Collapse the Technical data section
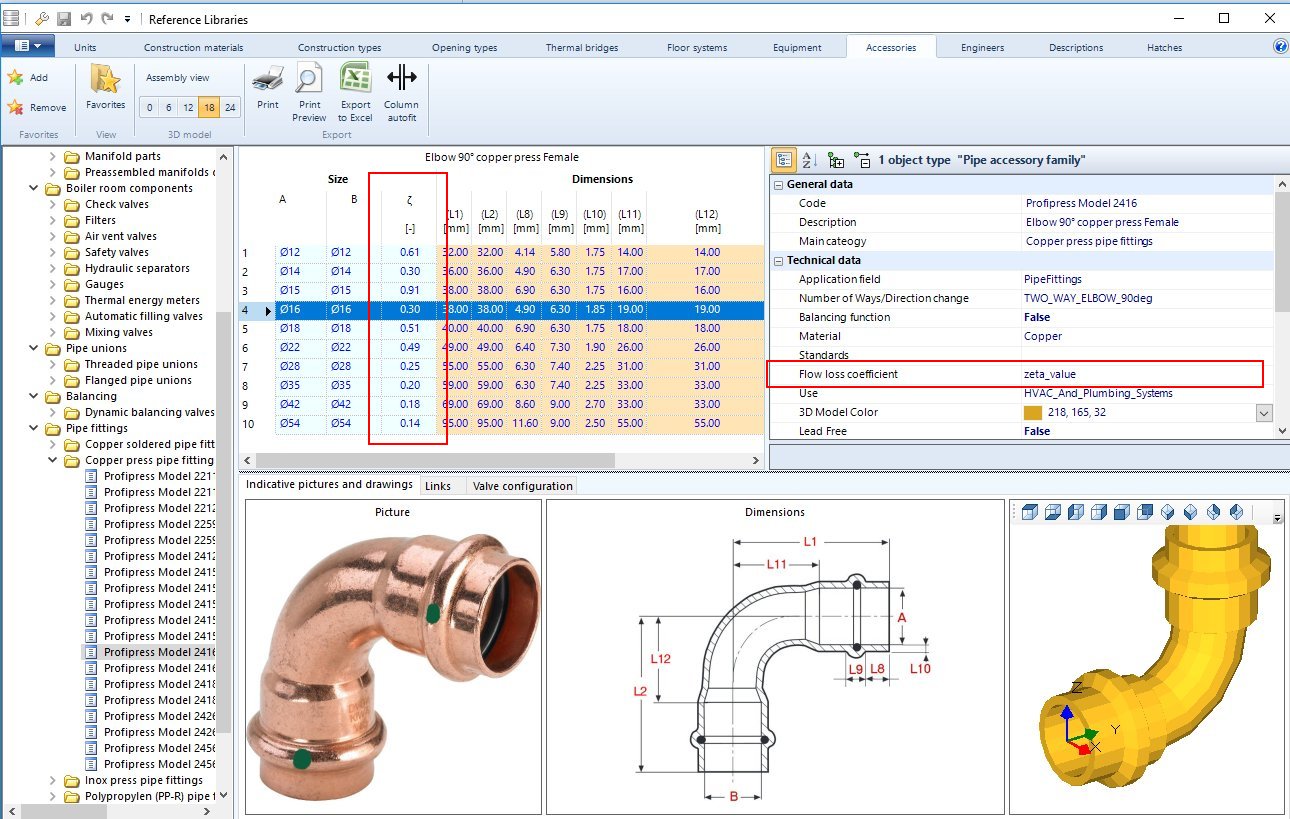 point(778,260)
